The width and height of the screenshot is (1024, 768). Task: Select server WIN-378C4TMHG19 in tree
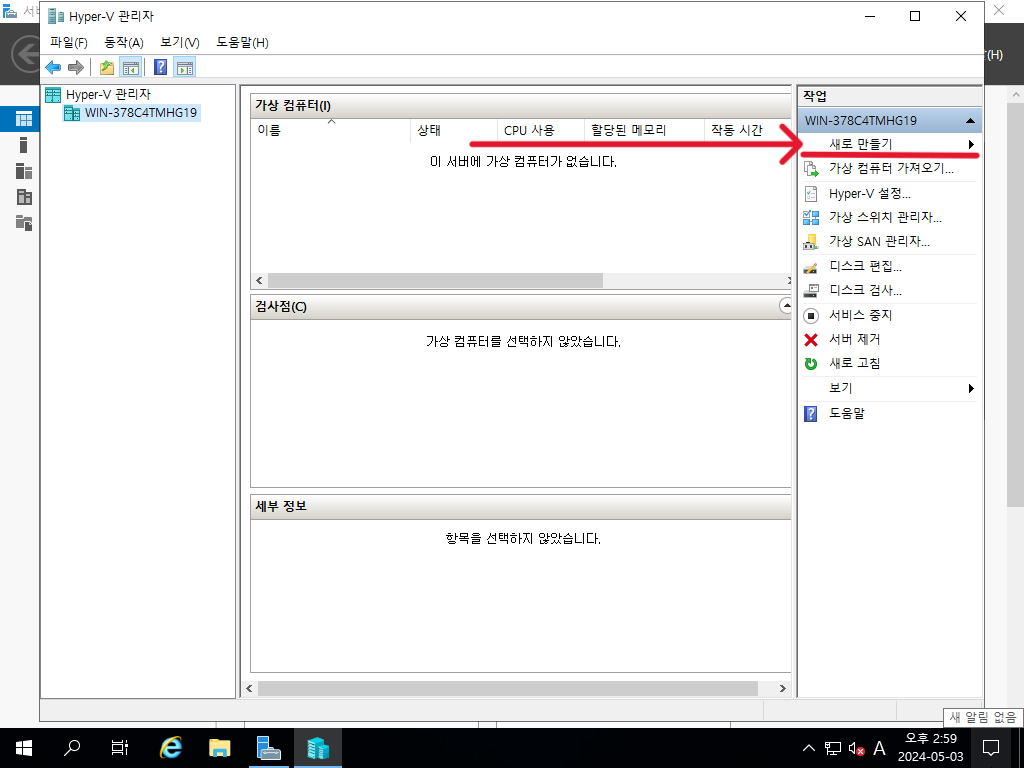pyautogui.click(x=131, y=112)
